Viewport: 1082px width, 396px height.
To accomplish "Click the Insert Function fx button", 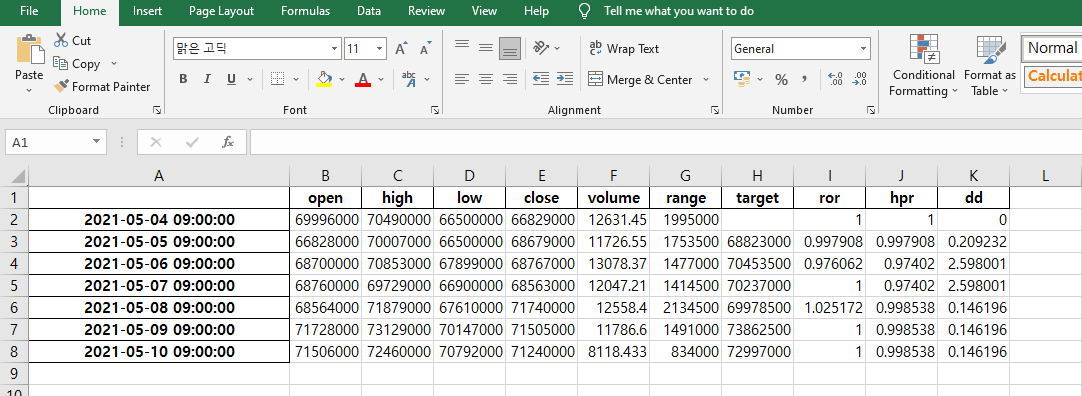I will point(228,142).
